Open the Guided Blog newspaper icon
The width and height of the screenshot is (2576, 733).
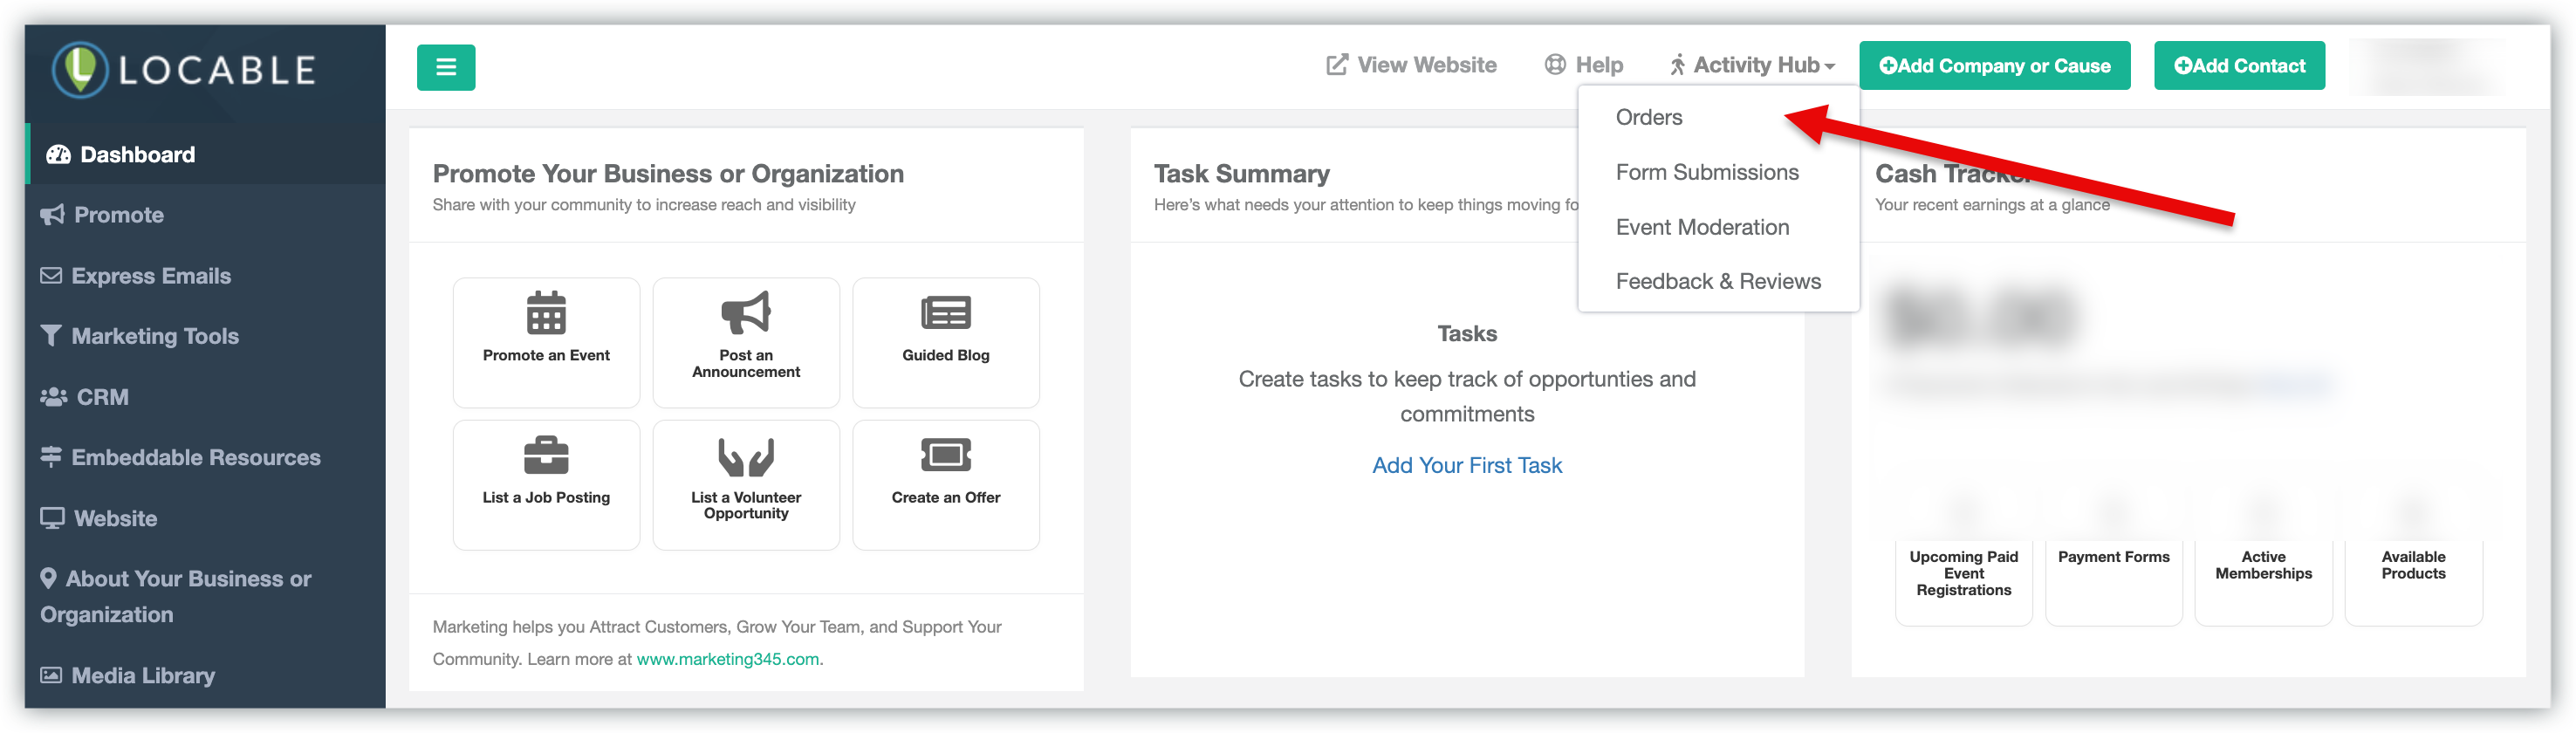click(945, 313)
